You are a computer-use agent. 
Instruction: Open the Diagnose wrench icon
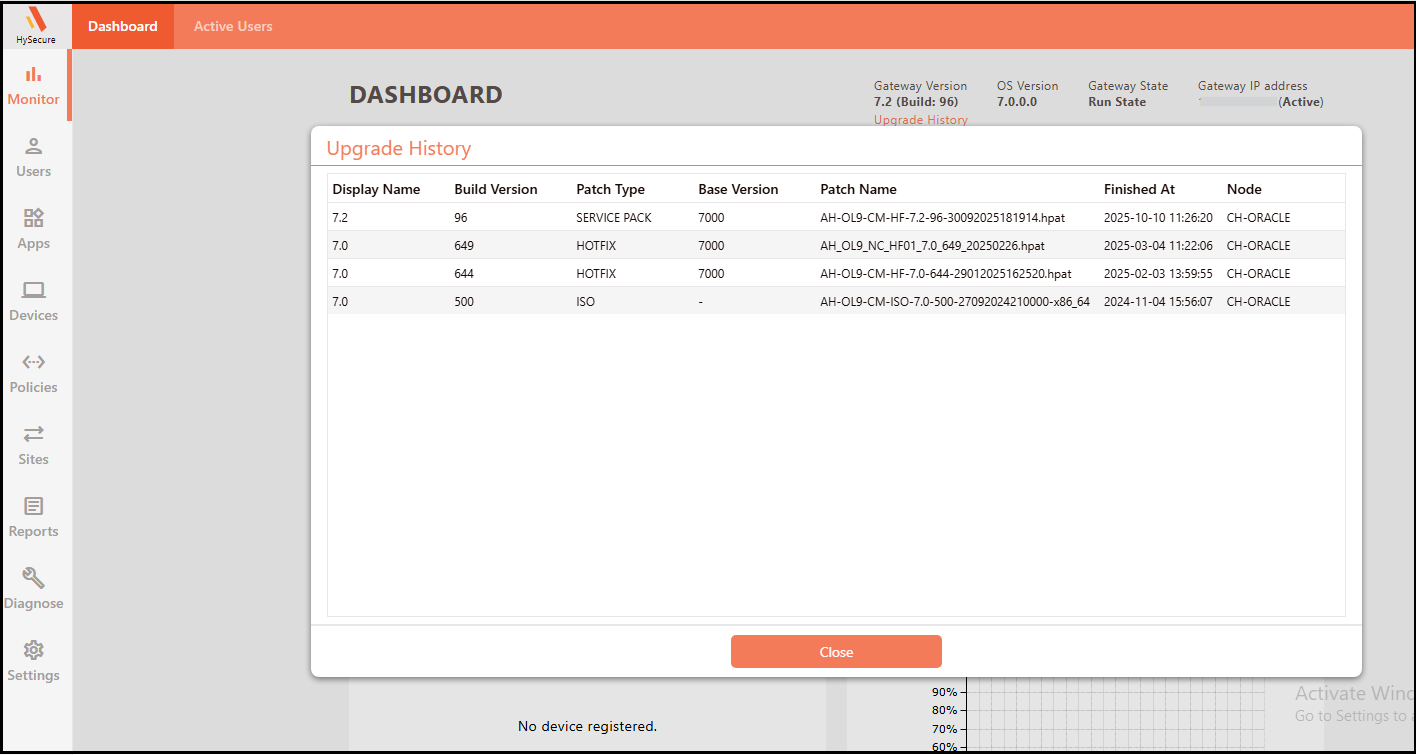point(34,578)
